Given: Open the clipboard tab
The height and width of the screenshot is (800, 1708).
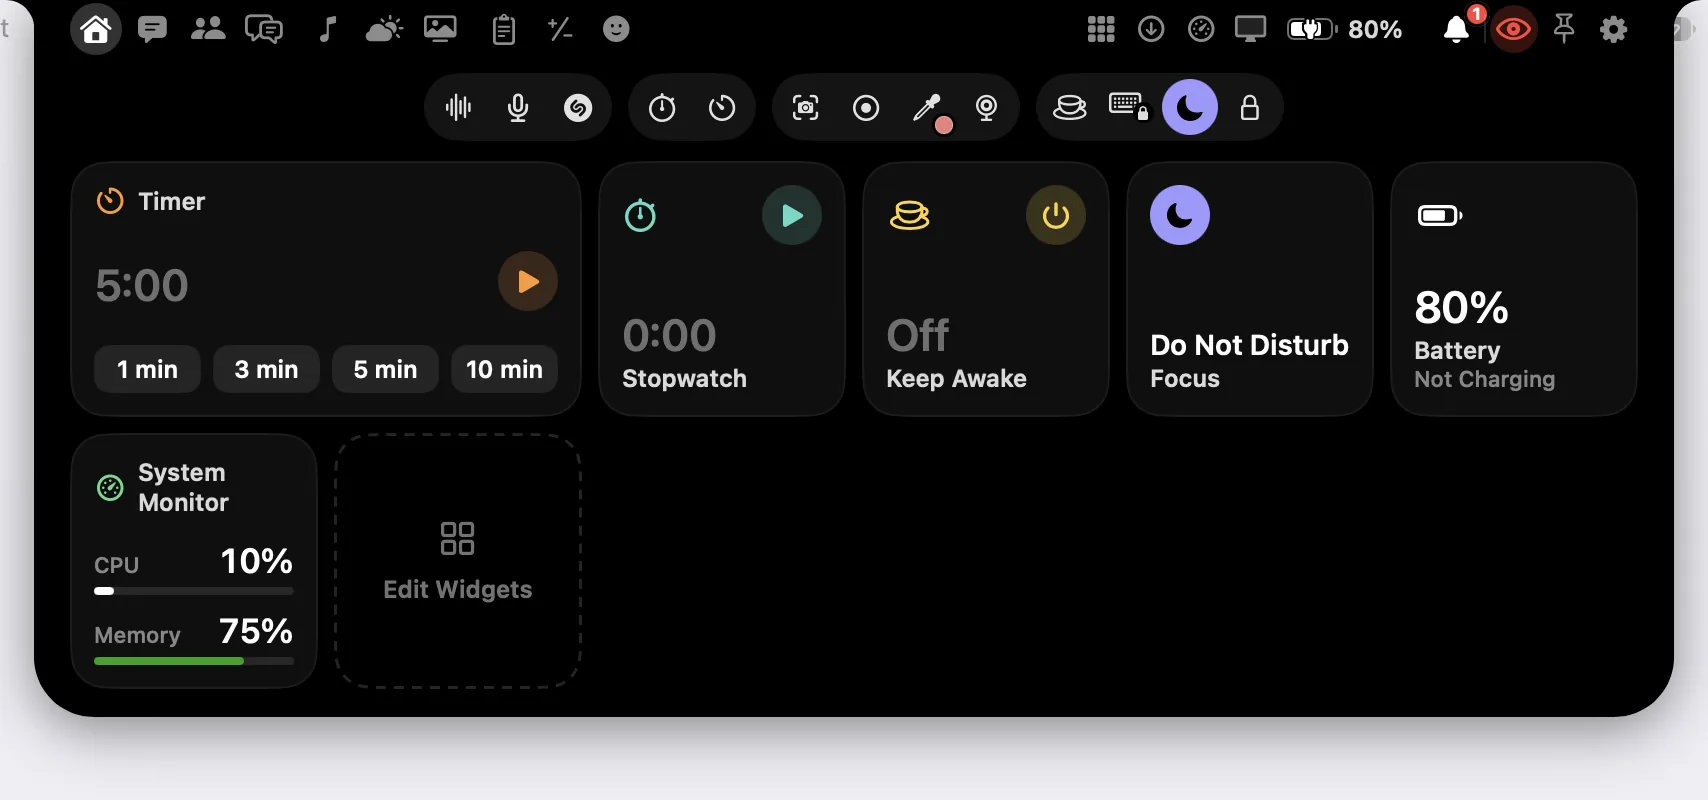Looking at the screenshot, I should pyautogui.click(x=504, y=30).
